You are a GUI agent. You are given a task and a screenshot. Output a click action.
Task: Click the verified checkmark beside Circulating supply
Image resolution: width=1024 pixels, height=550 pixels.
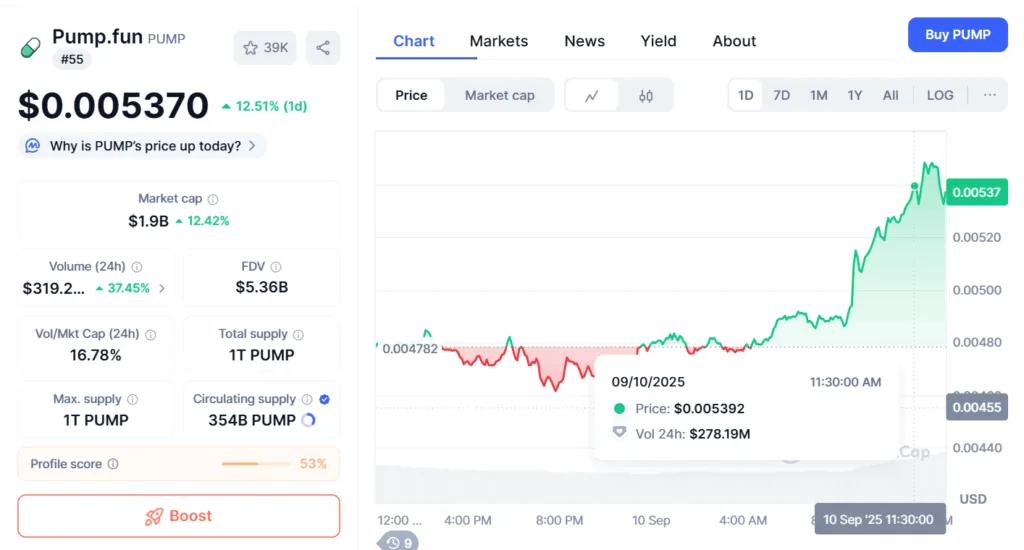click(x=325, y=399)
